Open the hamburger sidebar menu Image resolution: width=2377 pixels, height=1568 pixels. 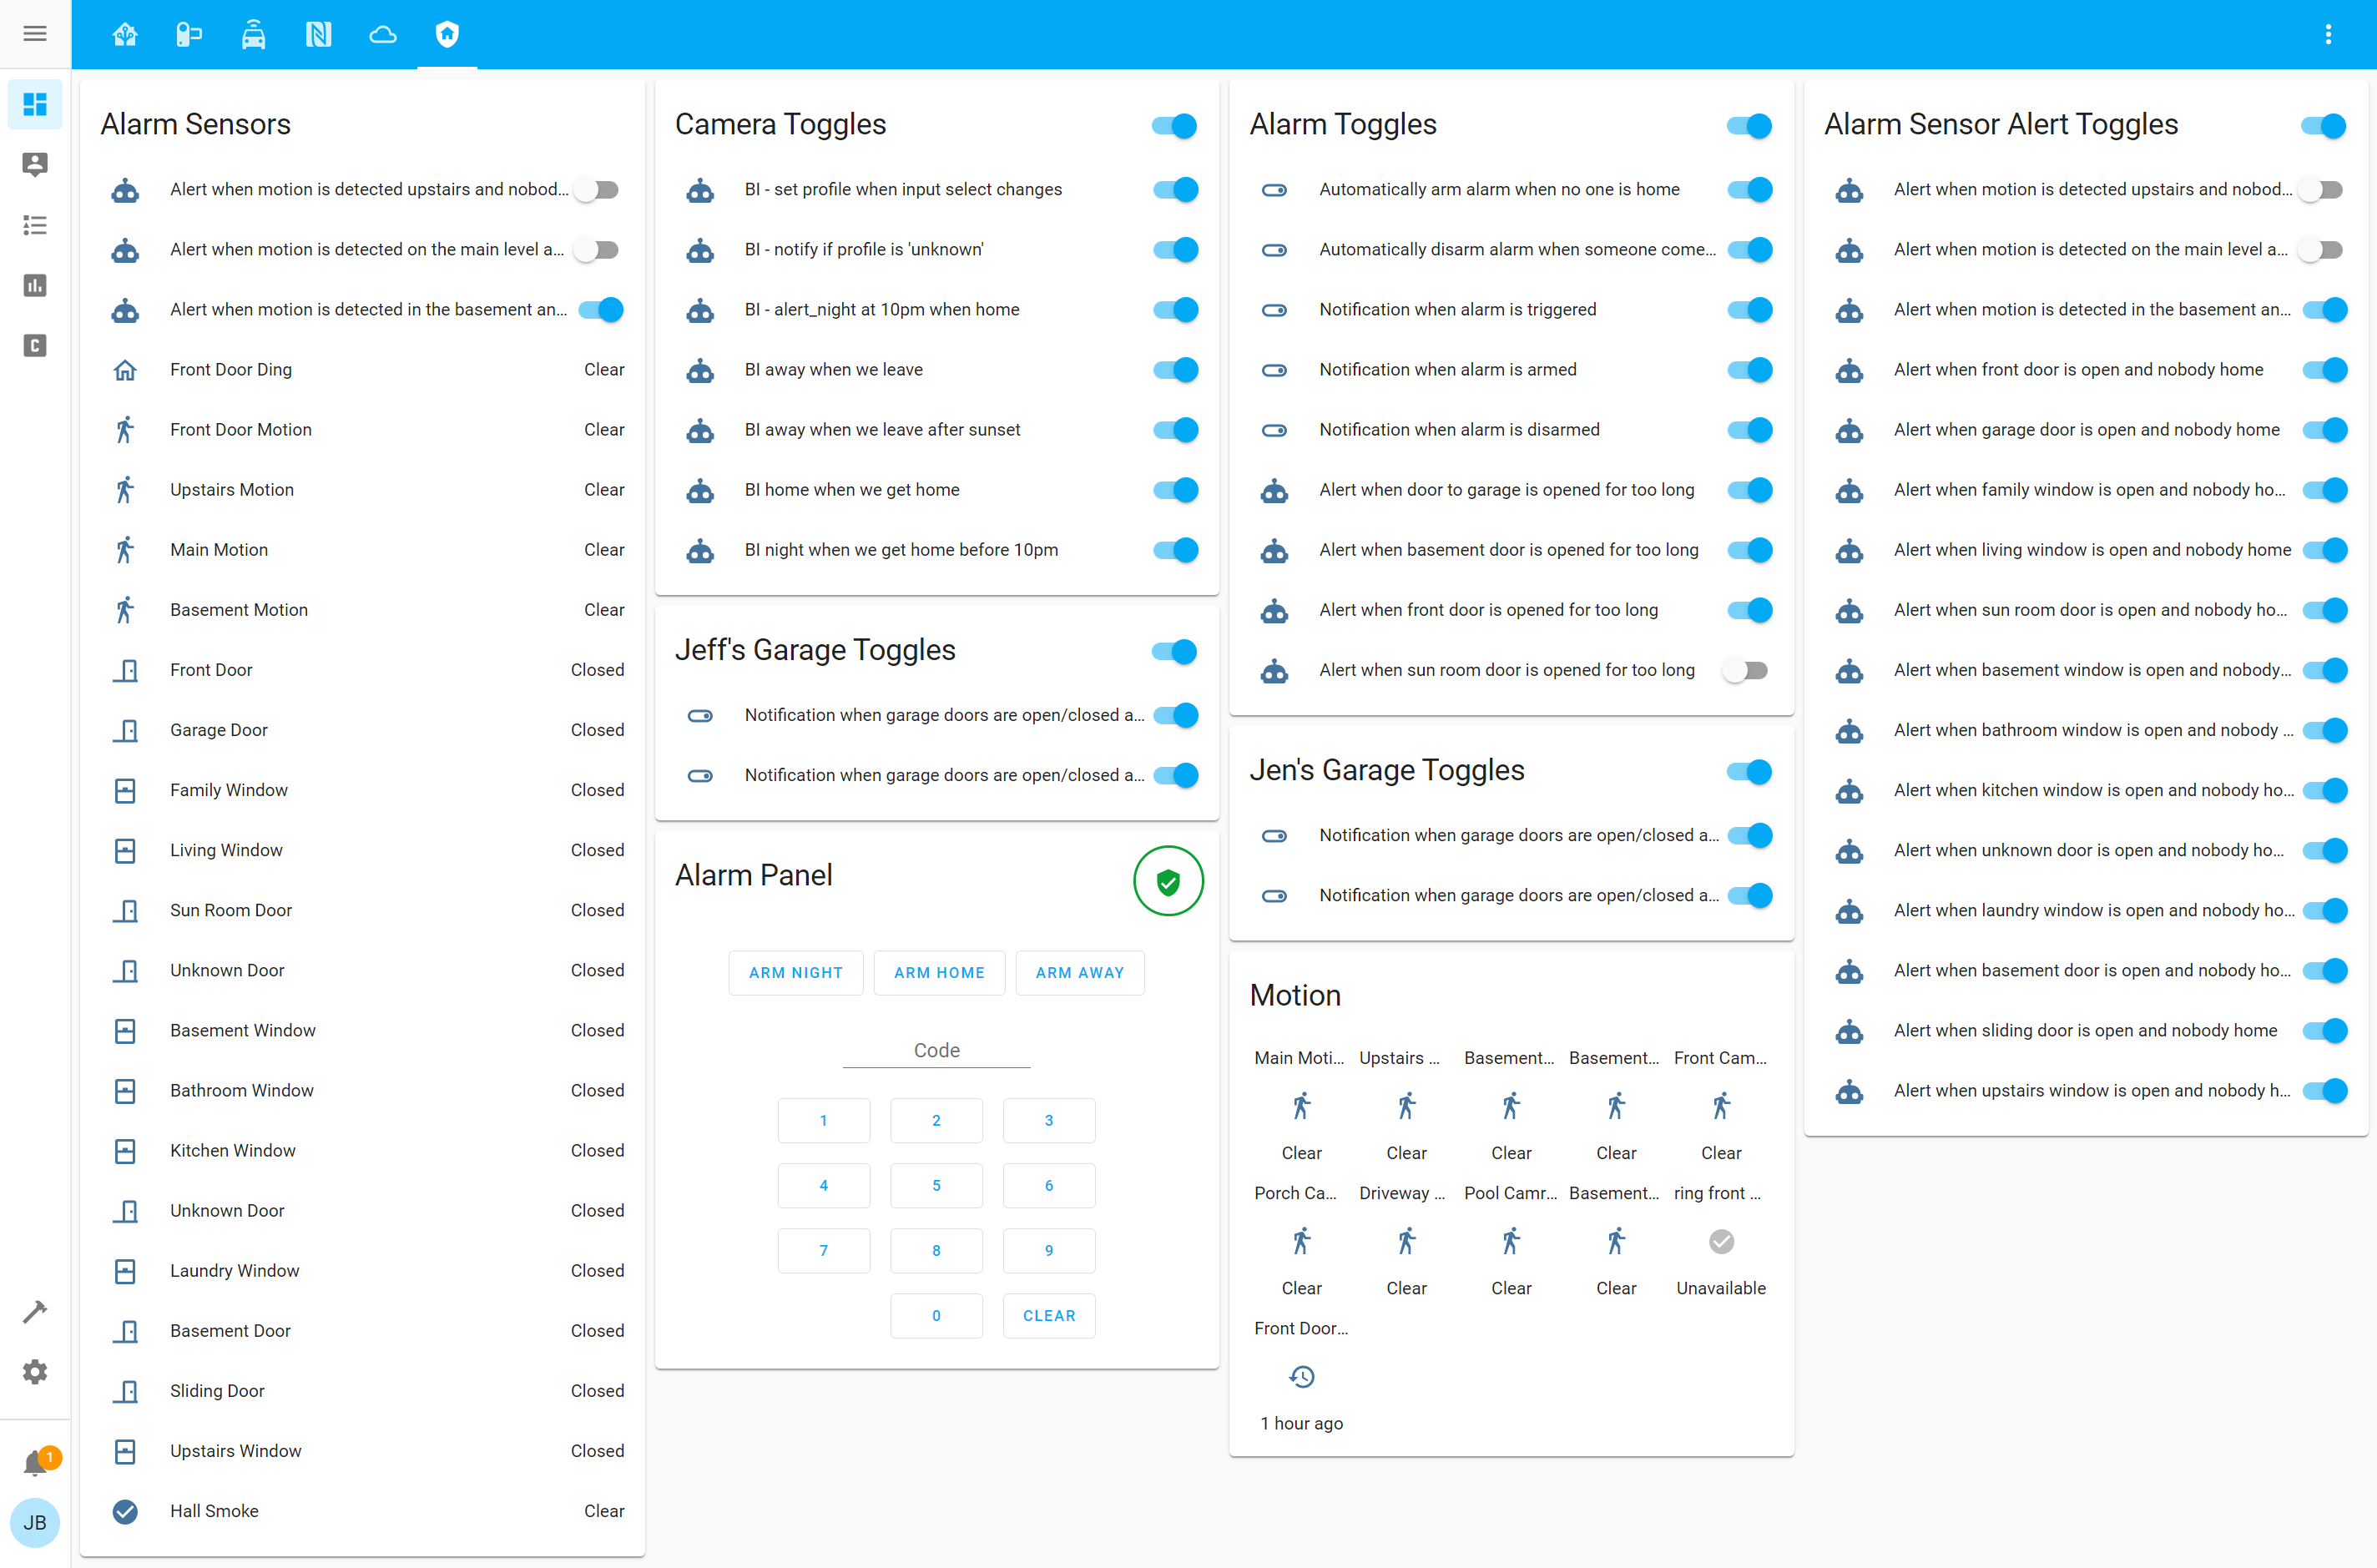(35, 34)
